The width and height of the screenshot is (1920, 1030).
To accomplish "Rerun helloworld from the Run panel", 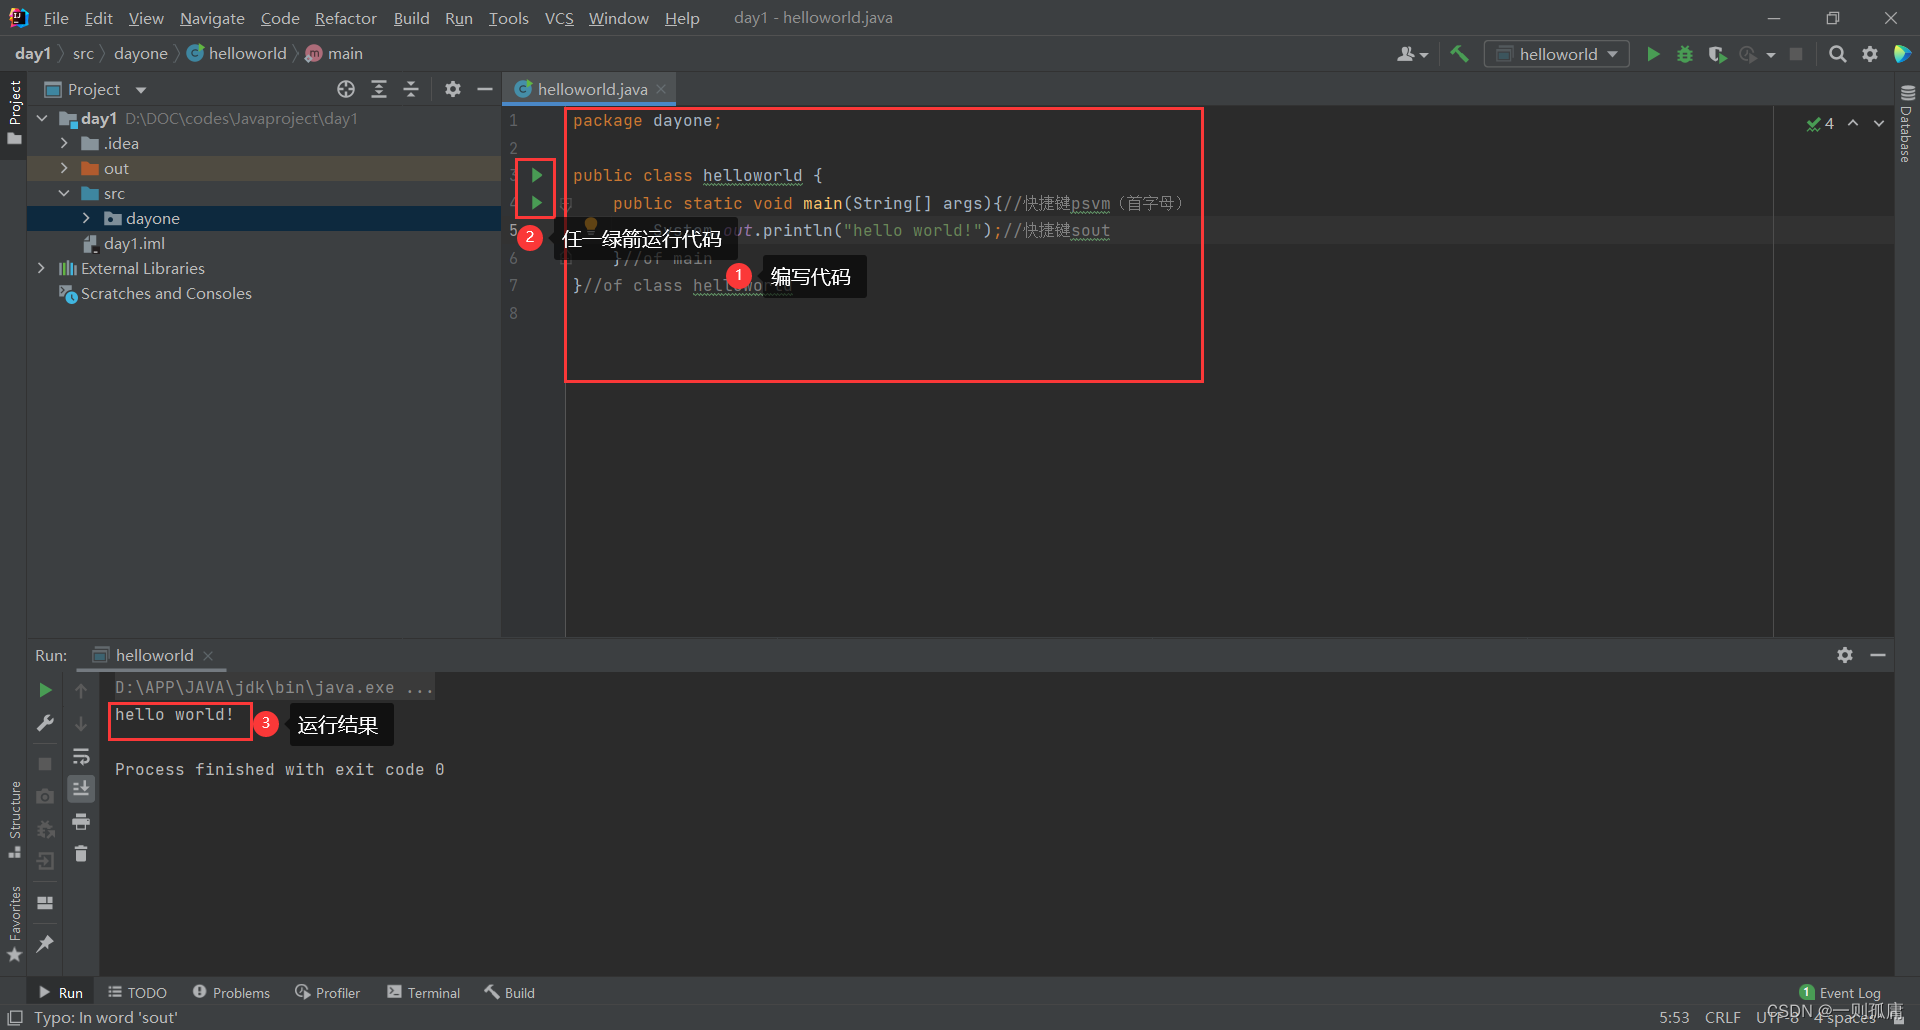I will point(44,690).
